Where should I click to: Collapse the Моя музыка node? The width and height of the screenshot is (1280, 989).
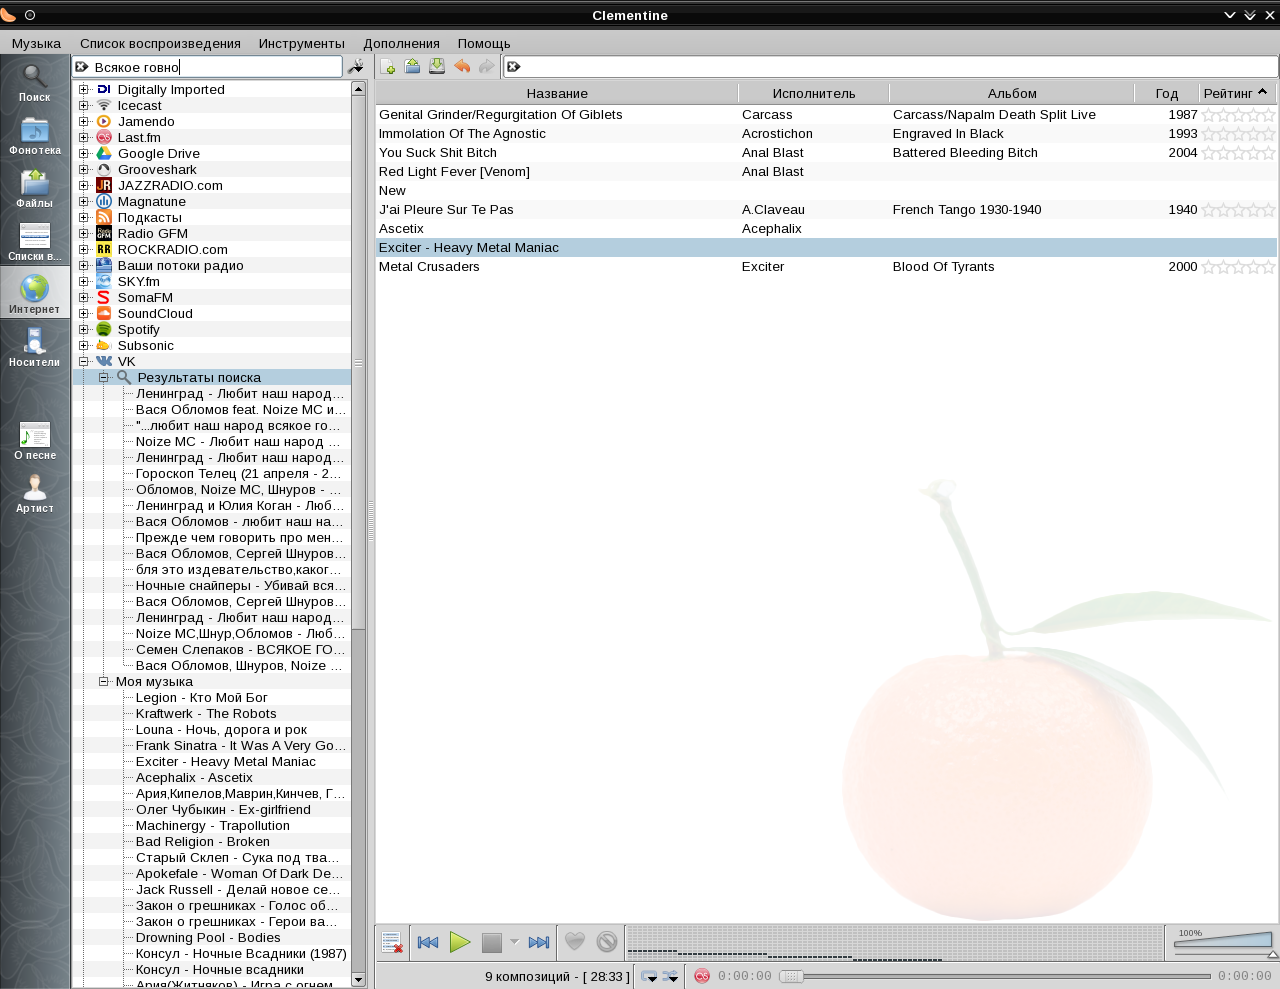point(103,681)
